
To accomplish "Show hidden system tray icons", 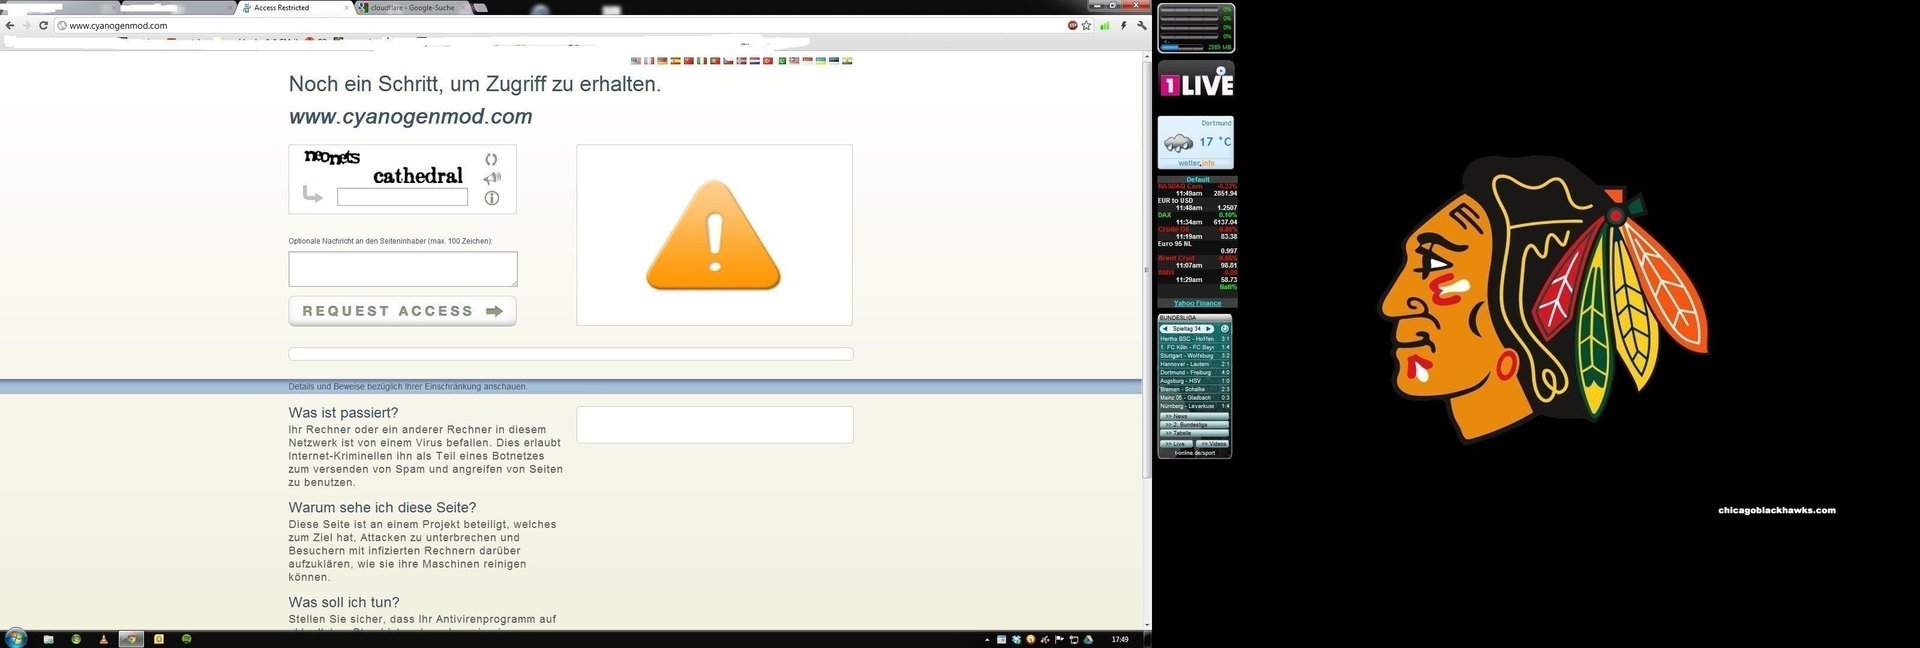I will pos(987,640).
